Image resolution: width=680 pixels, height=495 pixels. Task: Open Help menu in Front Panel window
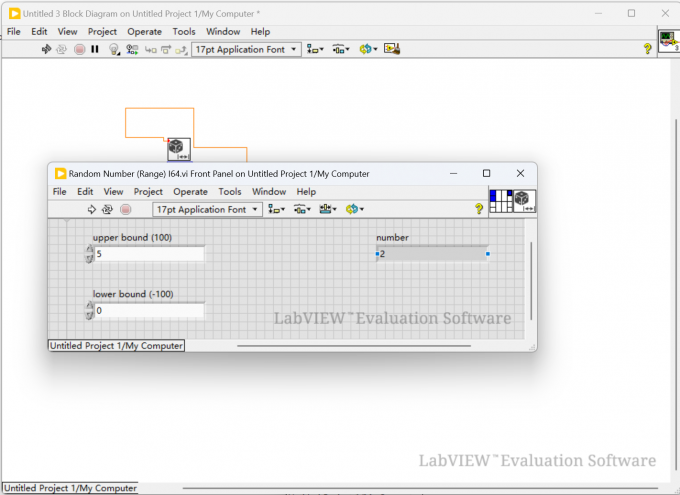point(306,192)
